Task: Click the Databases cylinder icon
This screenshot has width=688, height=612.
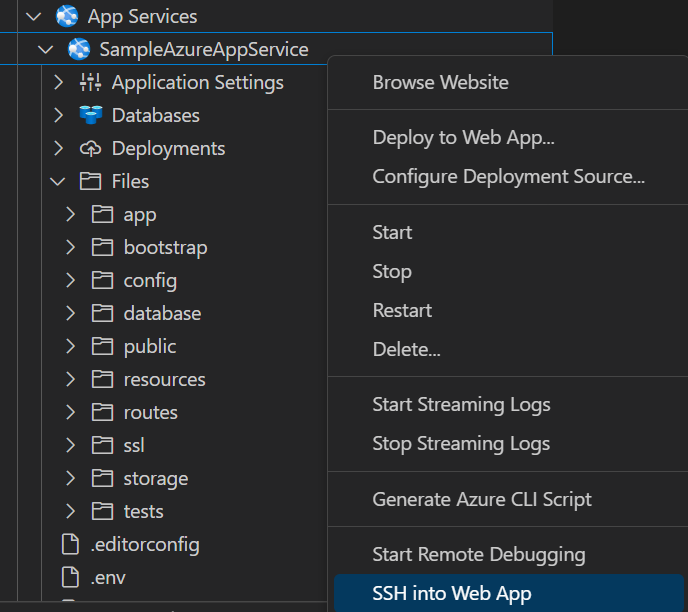Action: 91,115
